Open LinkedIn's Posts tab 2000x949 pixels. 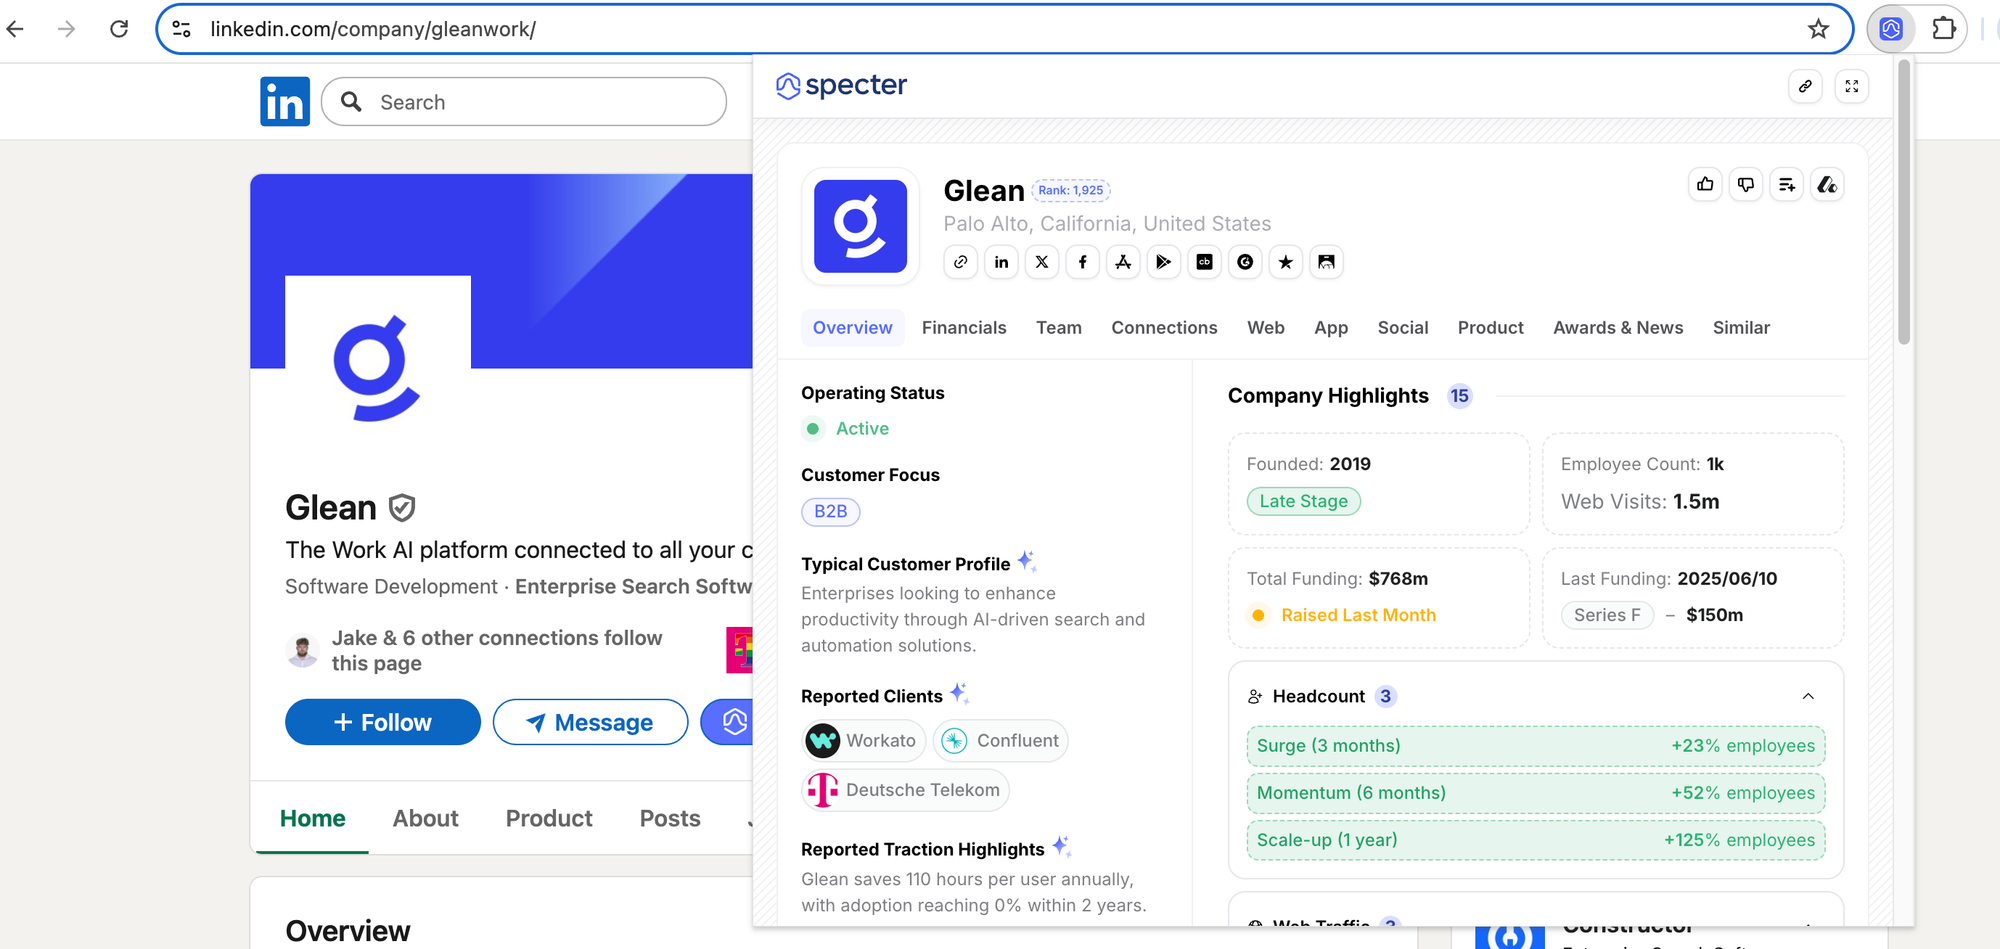(x=670, y=818)
